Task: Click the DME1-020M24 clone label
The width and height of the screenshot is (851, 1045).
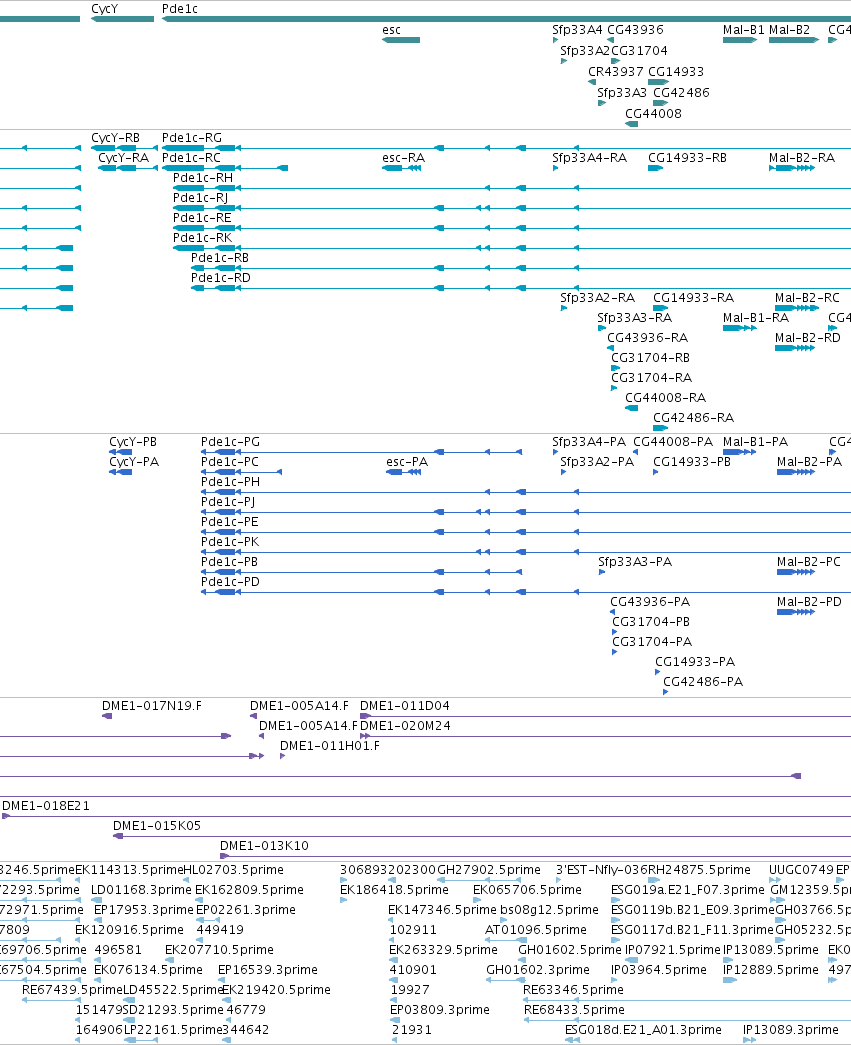Action: (x=405, y=725)
